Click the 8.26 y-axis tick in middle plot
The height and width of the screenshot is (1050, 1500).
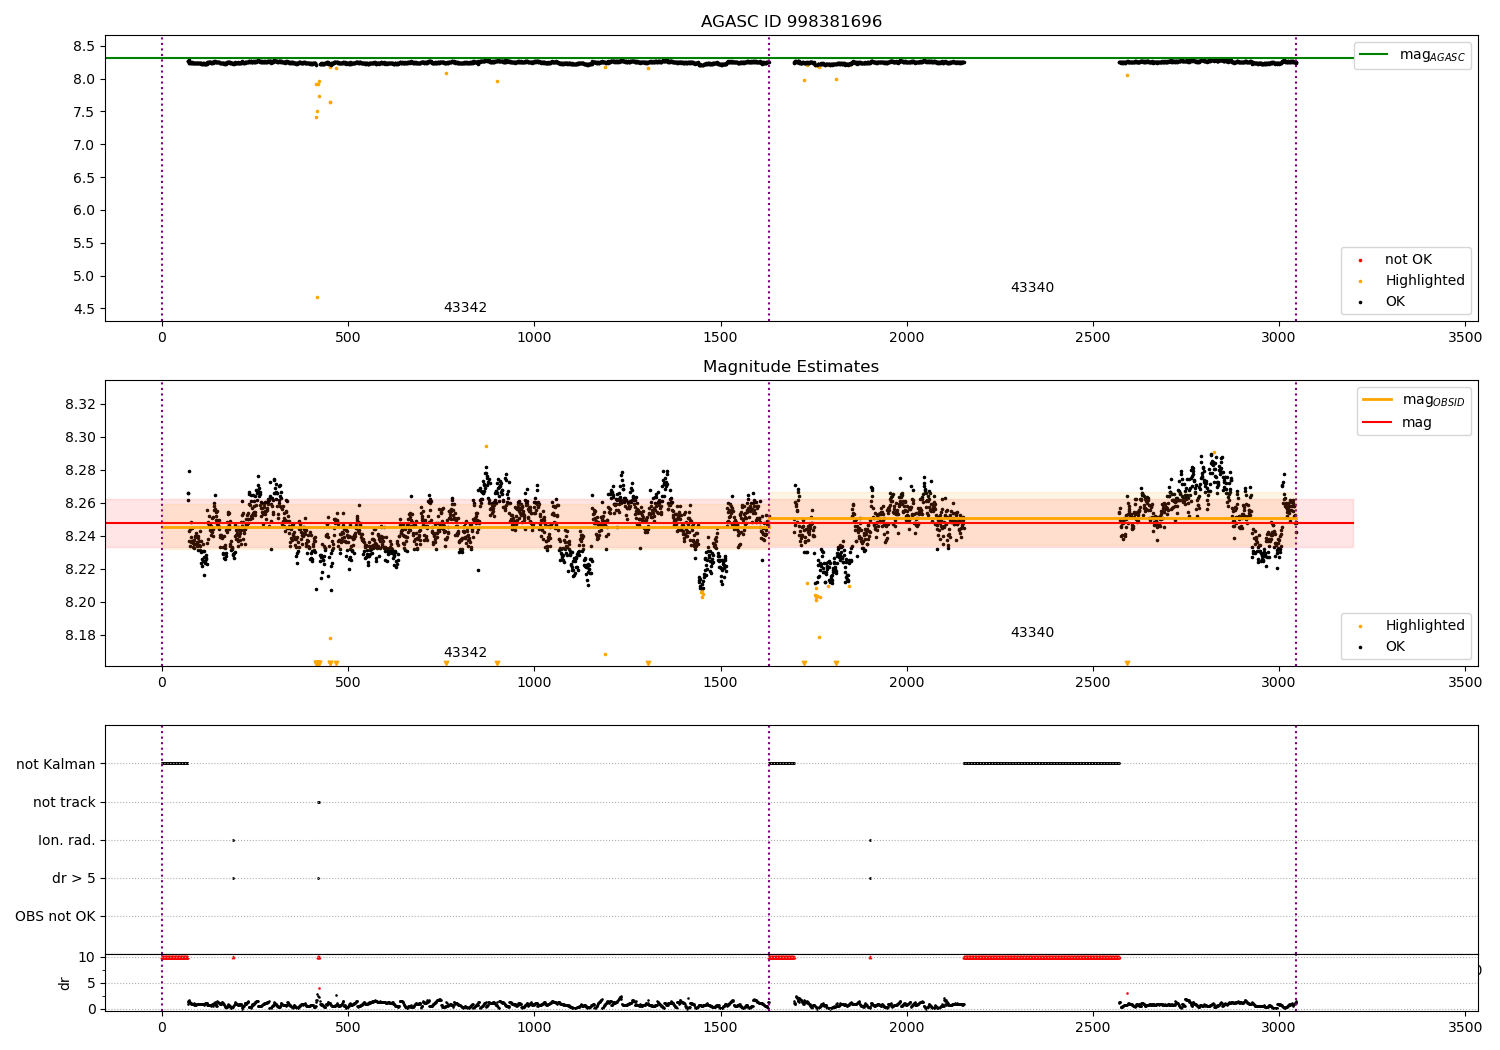click(x=80, y=503)
